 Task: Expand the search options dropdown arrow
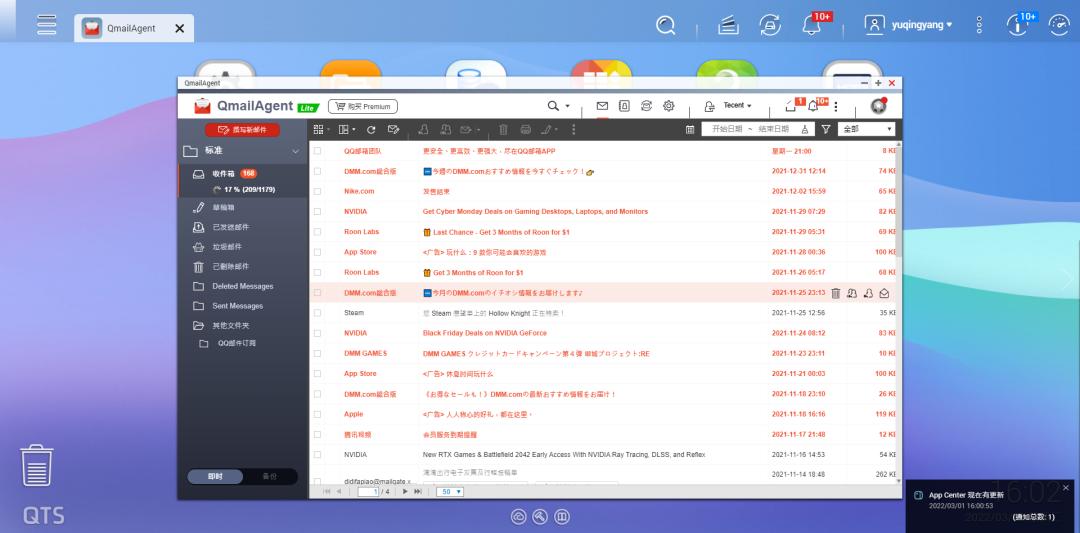568,106
